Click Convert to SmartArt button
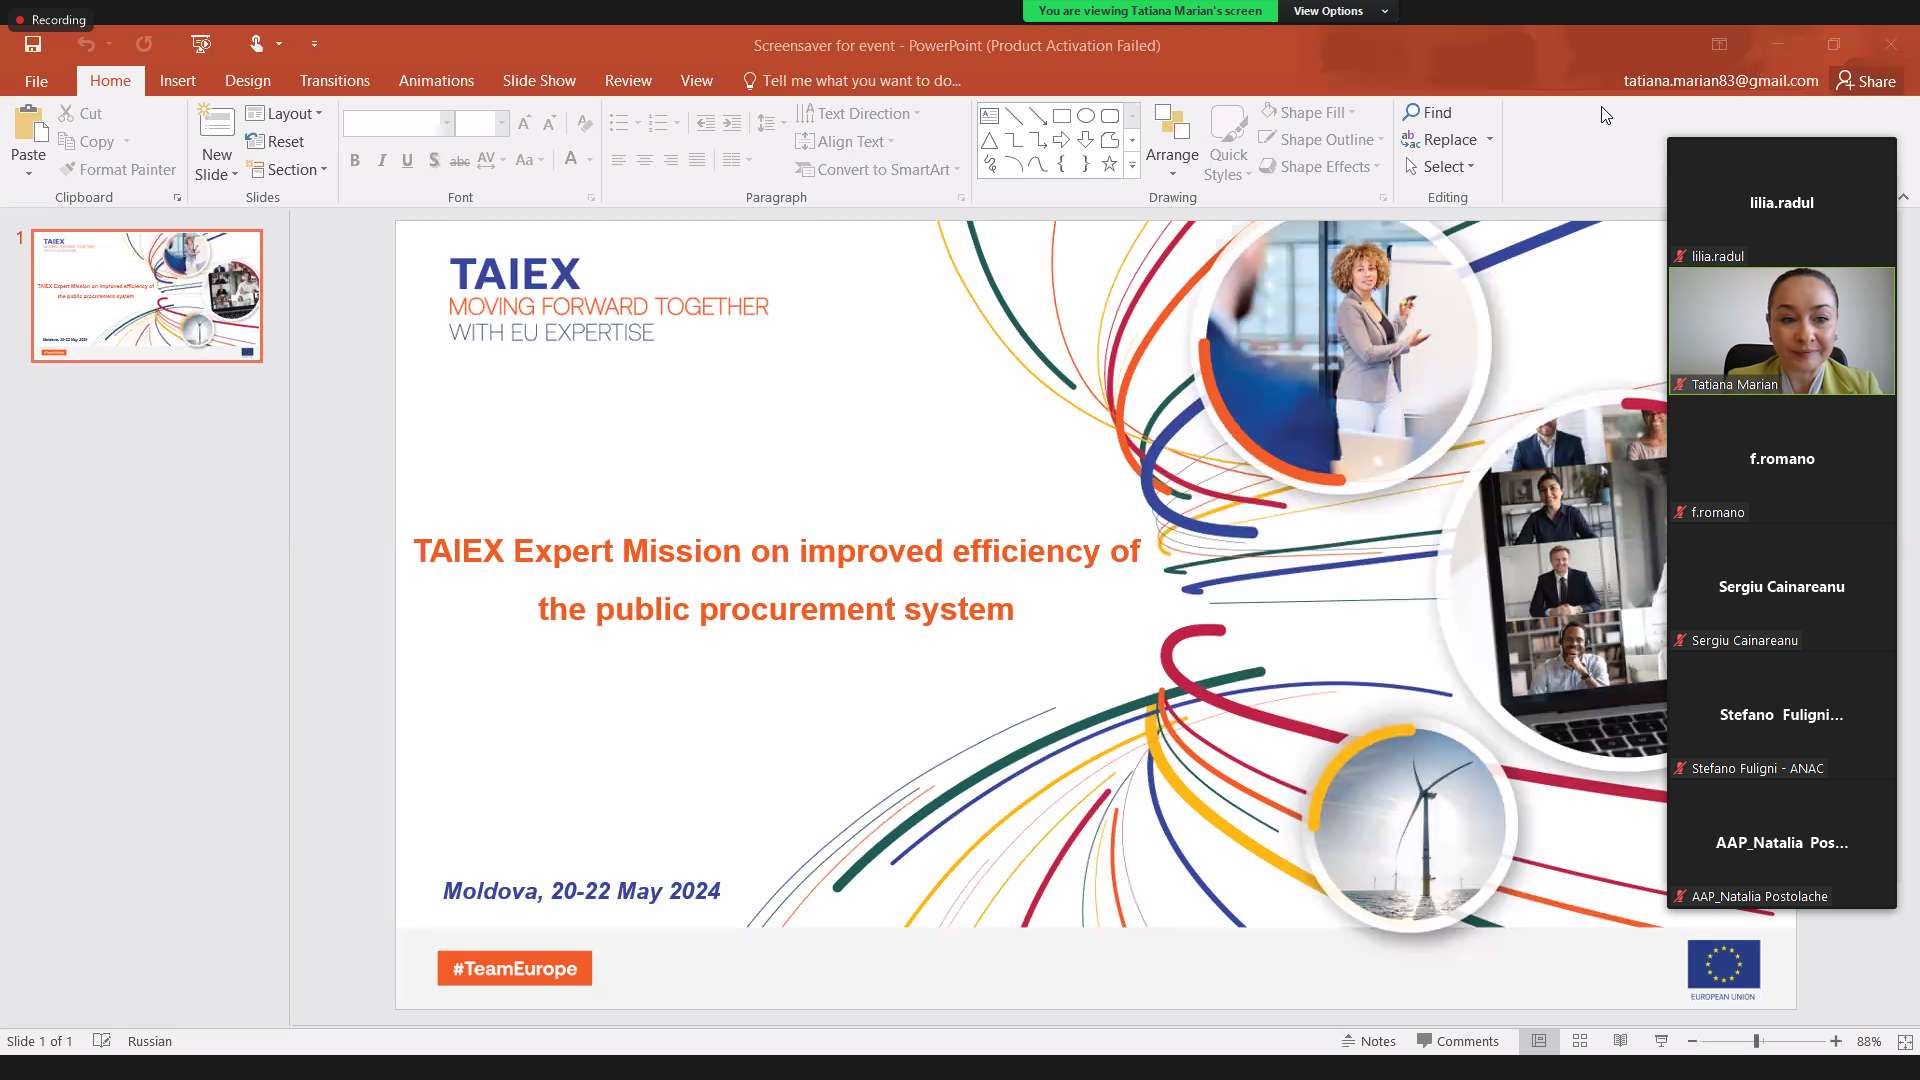 tap(878, 170)
